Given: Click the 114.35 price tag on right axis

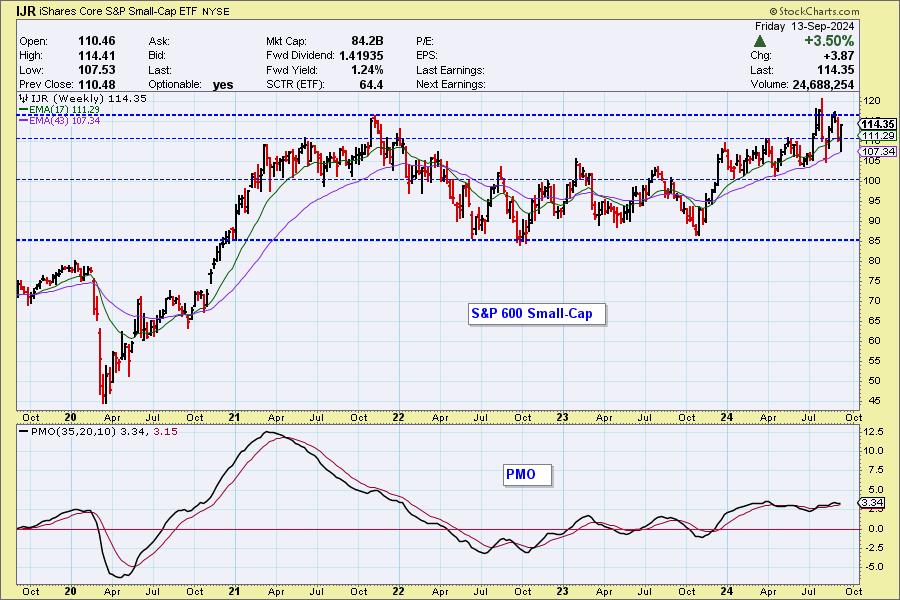Looking at the screenshot, I should [878, 124].
